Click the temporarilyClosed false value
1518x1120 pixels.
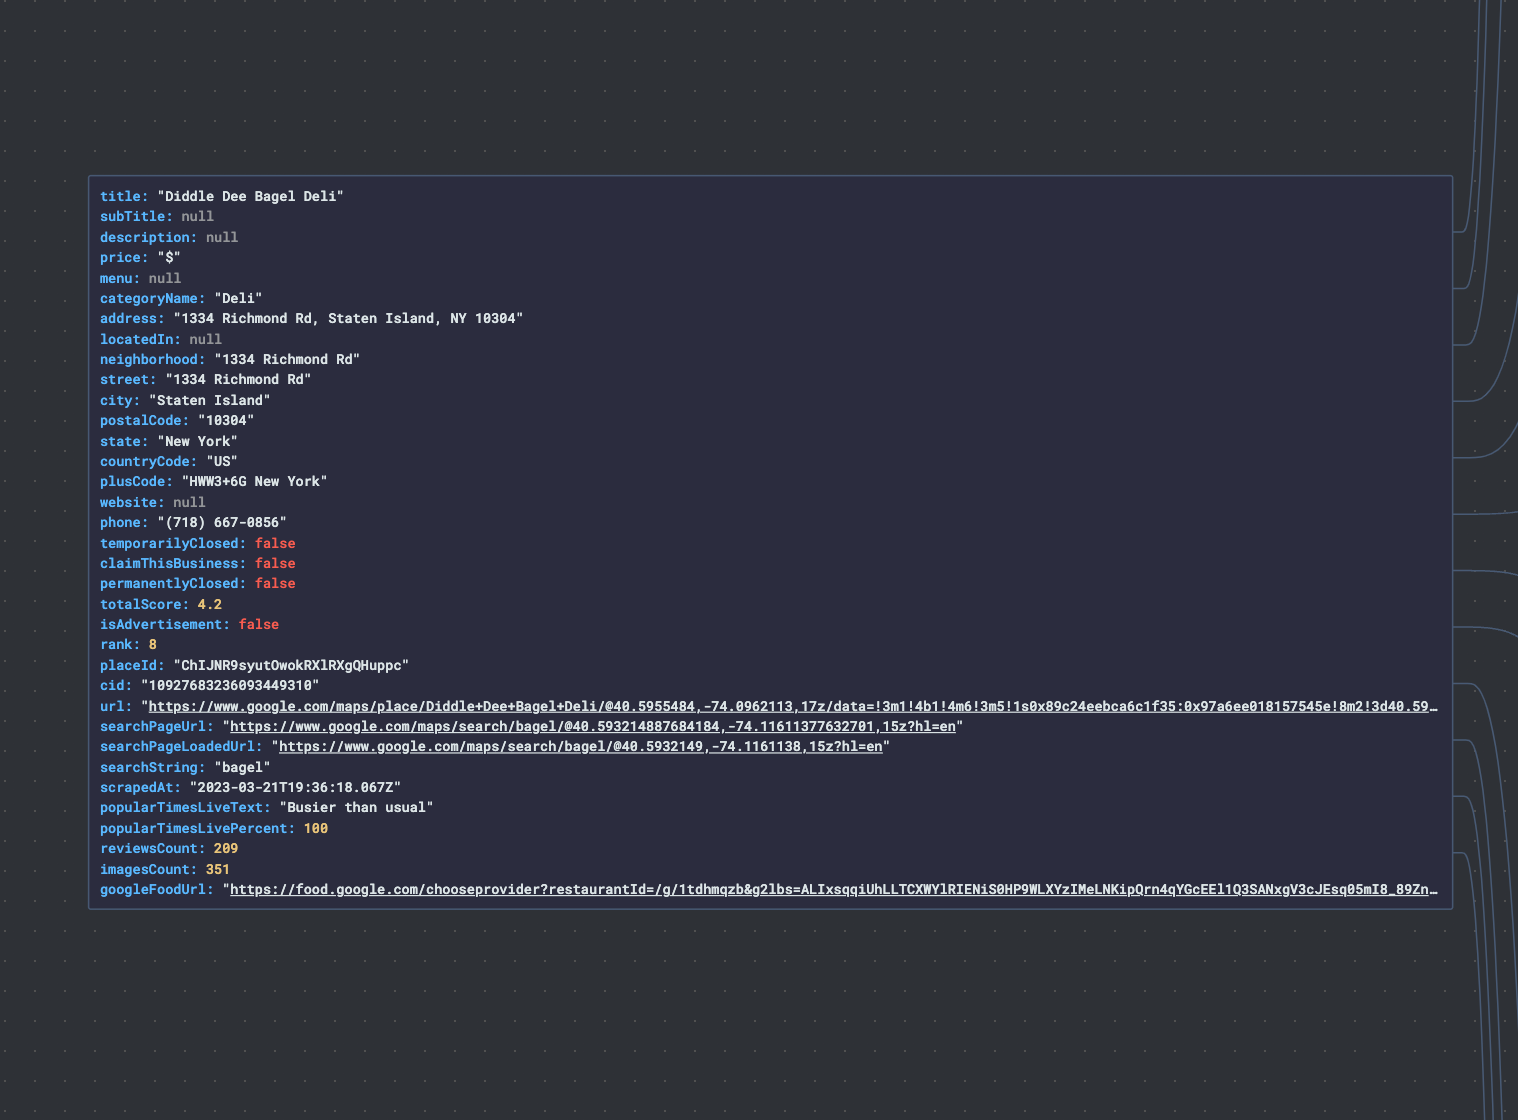click(275, 543)
